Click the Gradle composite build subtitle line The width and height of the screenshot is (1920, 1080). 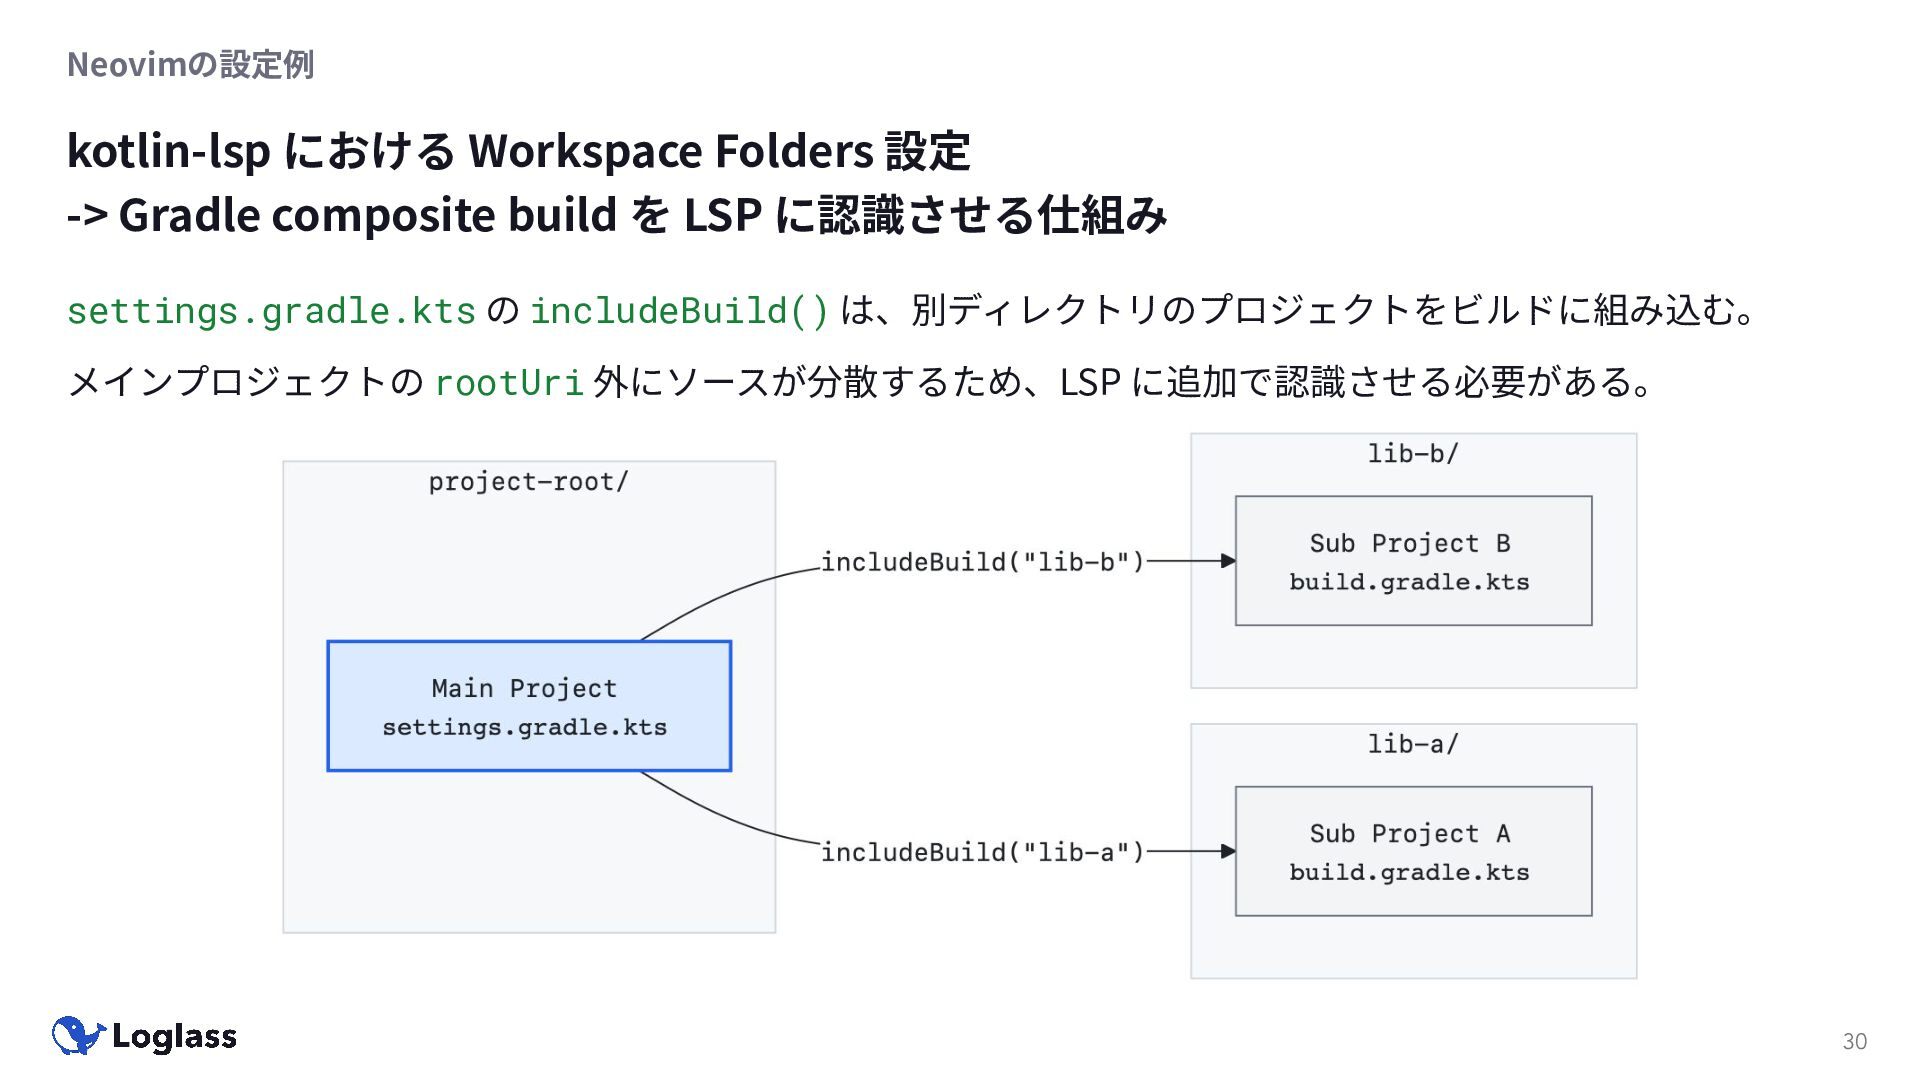click(616, 215)
